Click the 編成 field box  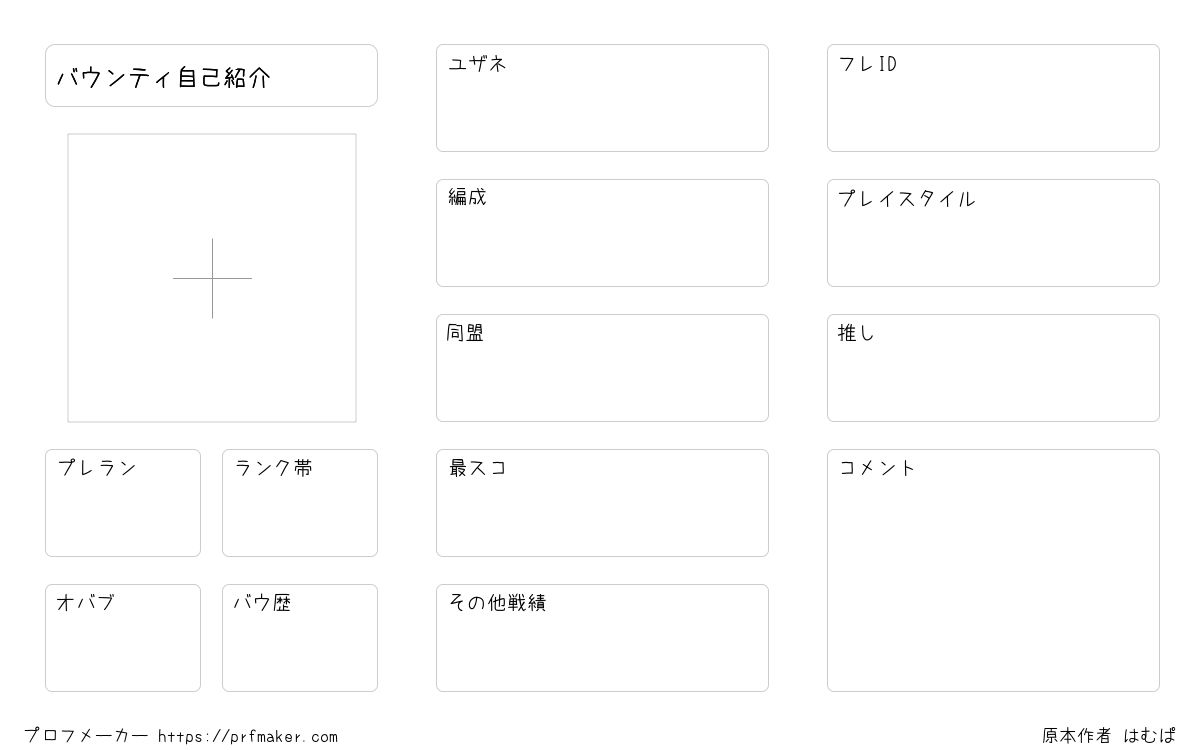click(x=602, y=233)
